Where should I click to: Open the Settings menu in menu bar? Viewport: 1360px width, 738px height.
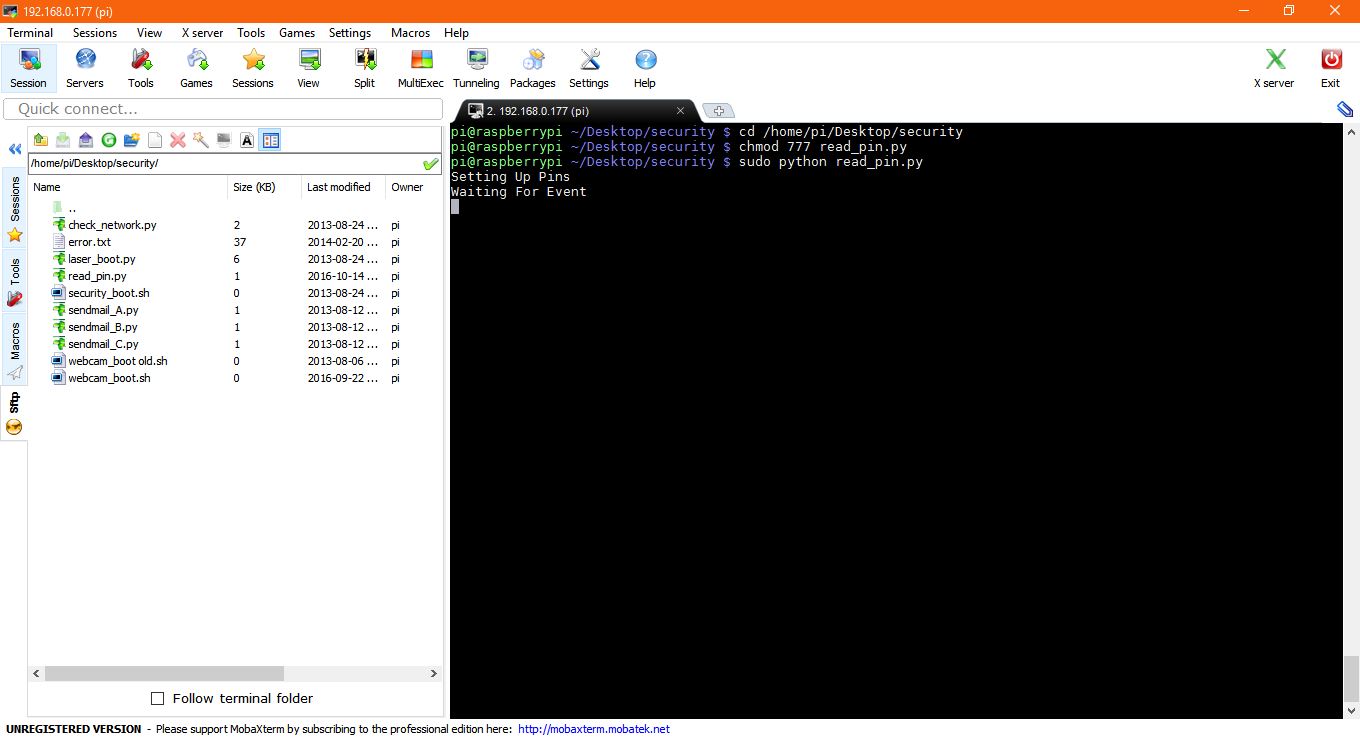(350, 33)
